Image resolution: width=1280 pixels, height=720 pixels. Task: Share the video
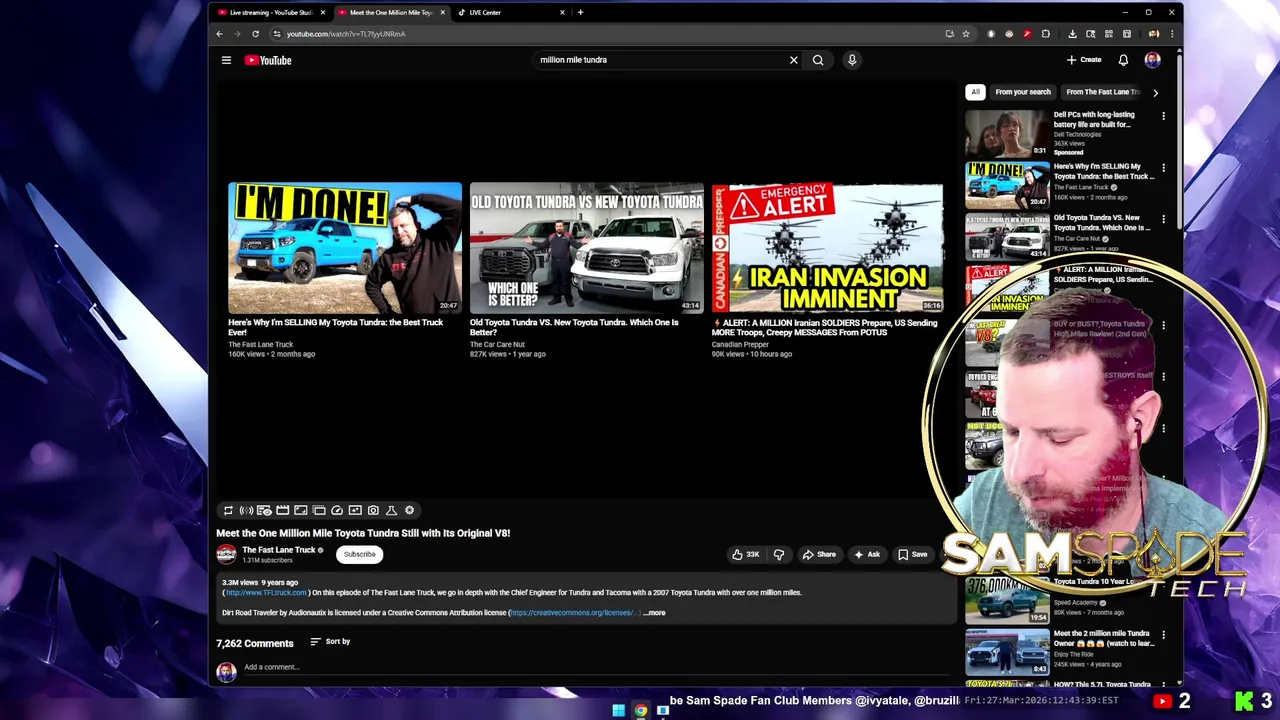pos(819,554)
